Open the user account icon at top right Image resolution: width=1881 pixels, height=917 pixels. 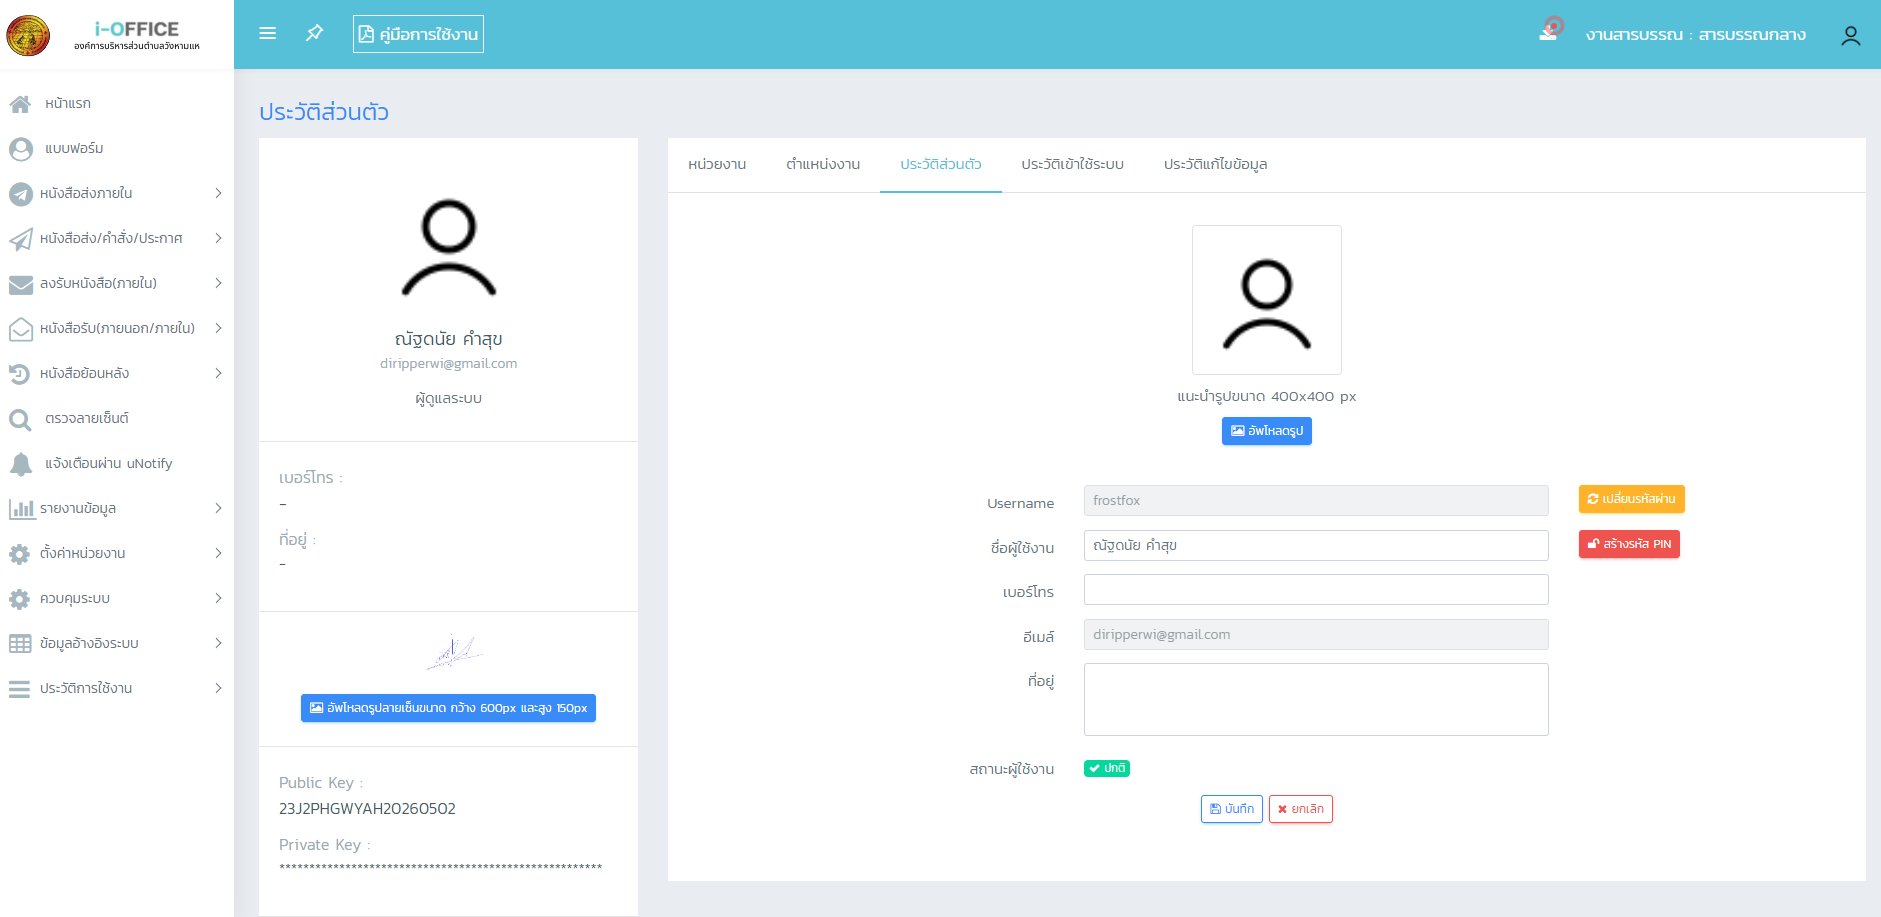coord(1851,35)
